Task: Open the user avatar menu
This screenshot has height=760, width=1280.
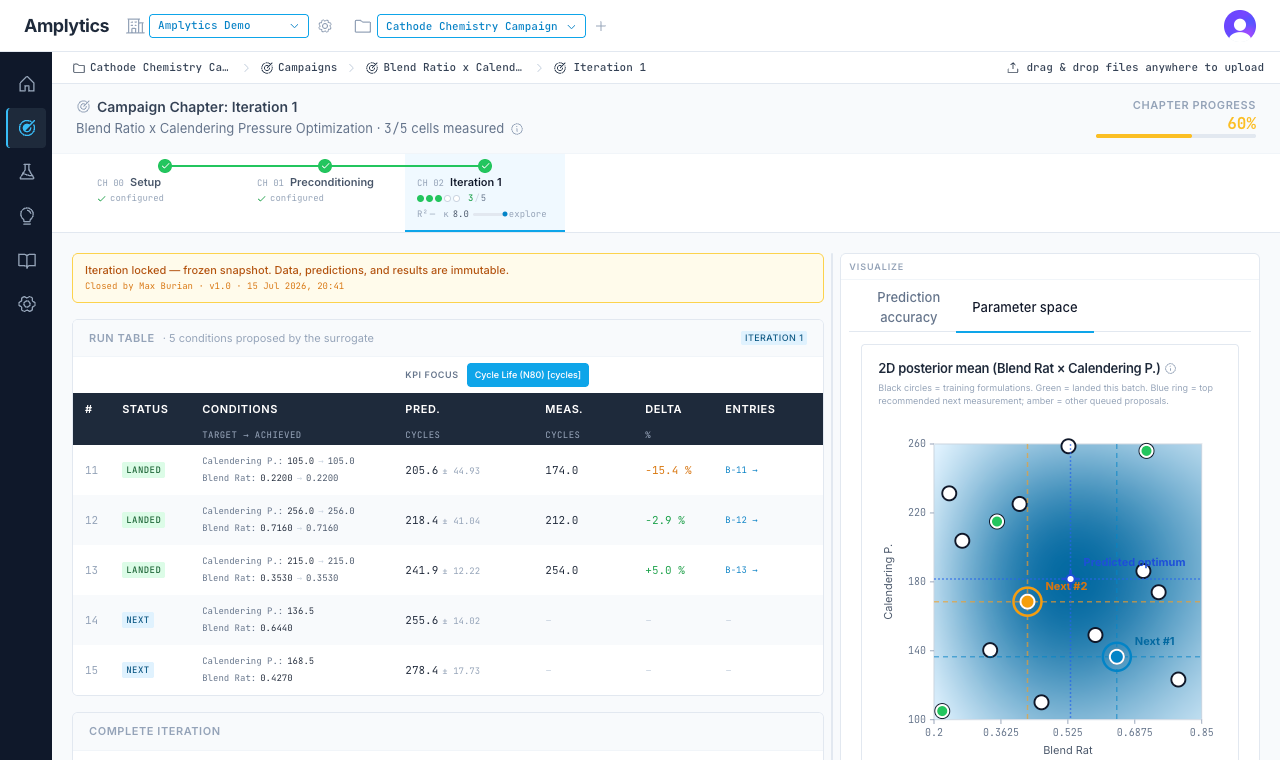Action: pyautogui.click(x=1240, y=26)
